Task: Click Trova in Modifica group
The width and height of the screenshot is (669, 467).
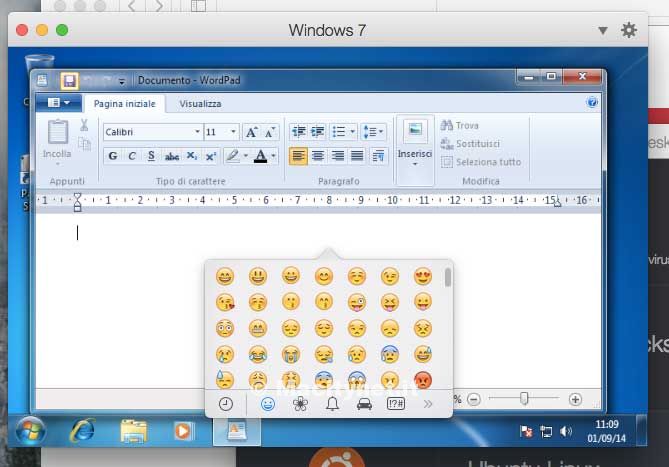Action: pyautogui.click(x=460, y=125)
